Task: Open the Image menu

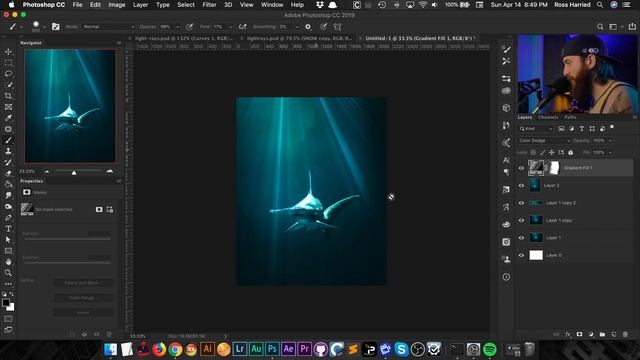Action: coord(117,4)
